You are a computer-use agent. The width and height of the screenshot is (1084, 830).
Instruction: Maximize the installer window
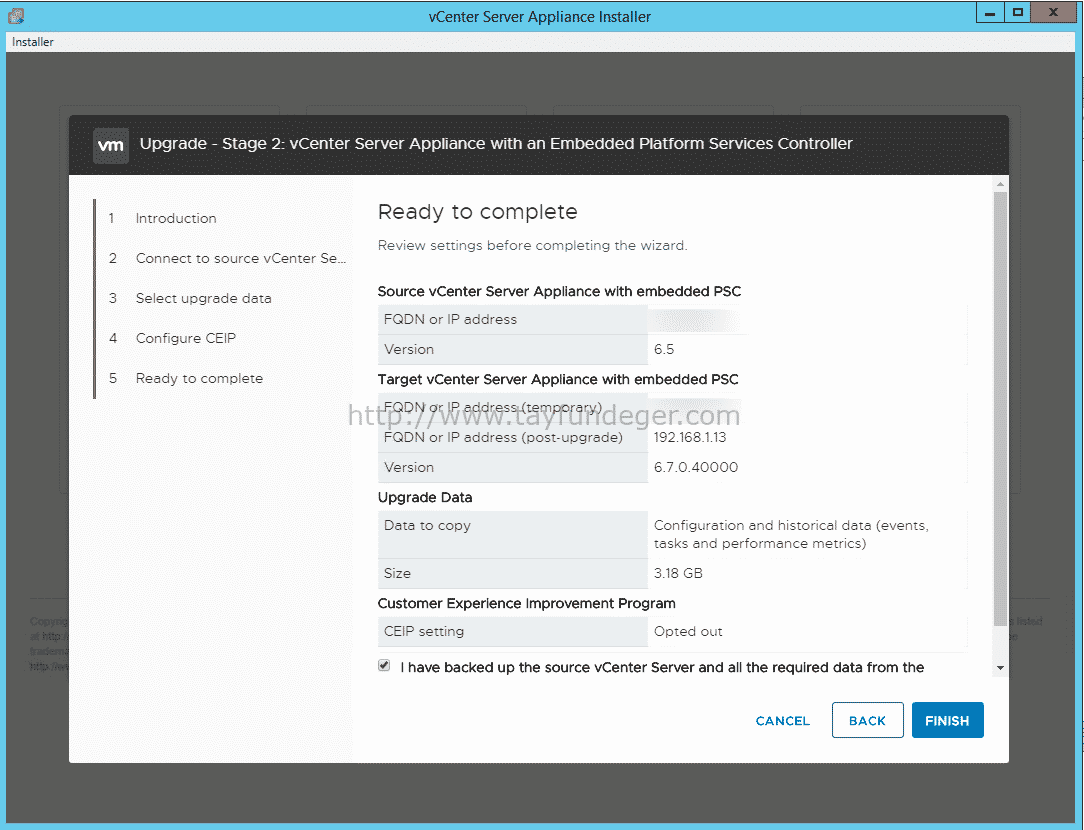(1017, 12)
